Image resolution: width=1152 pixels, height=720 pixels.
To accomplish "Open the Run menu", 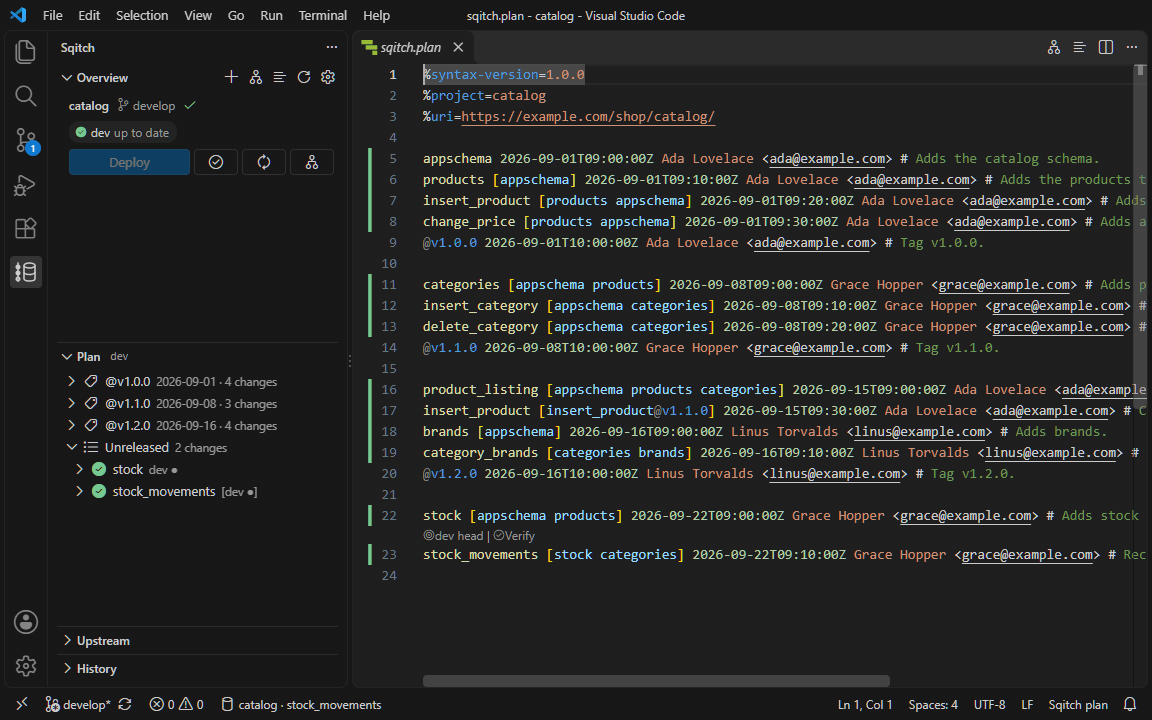I will coord(271,15).
